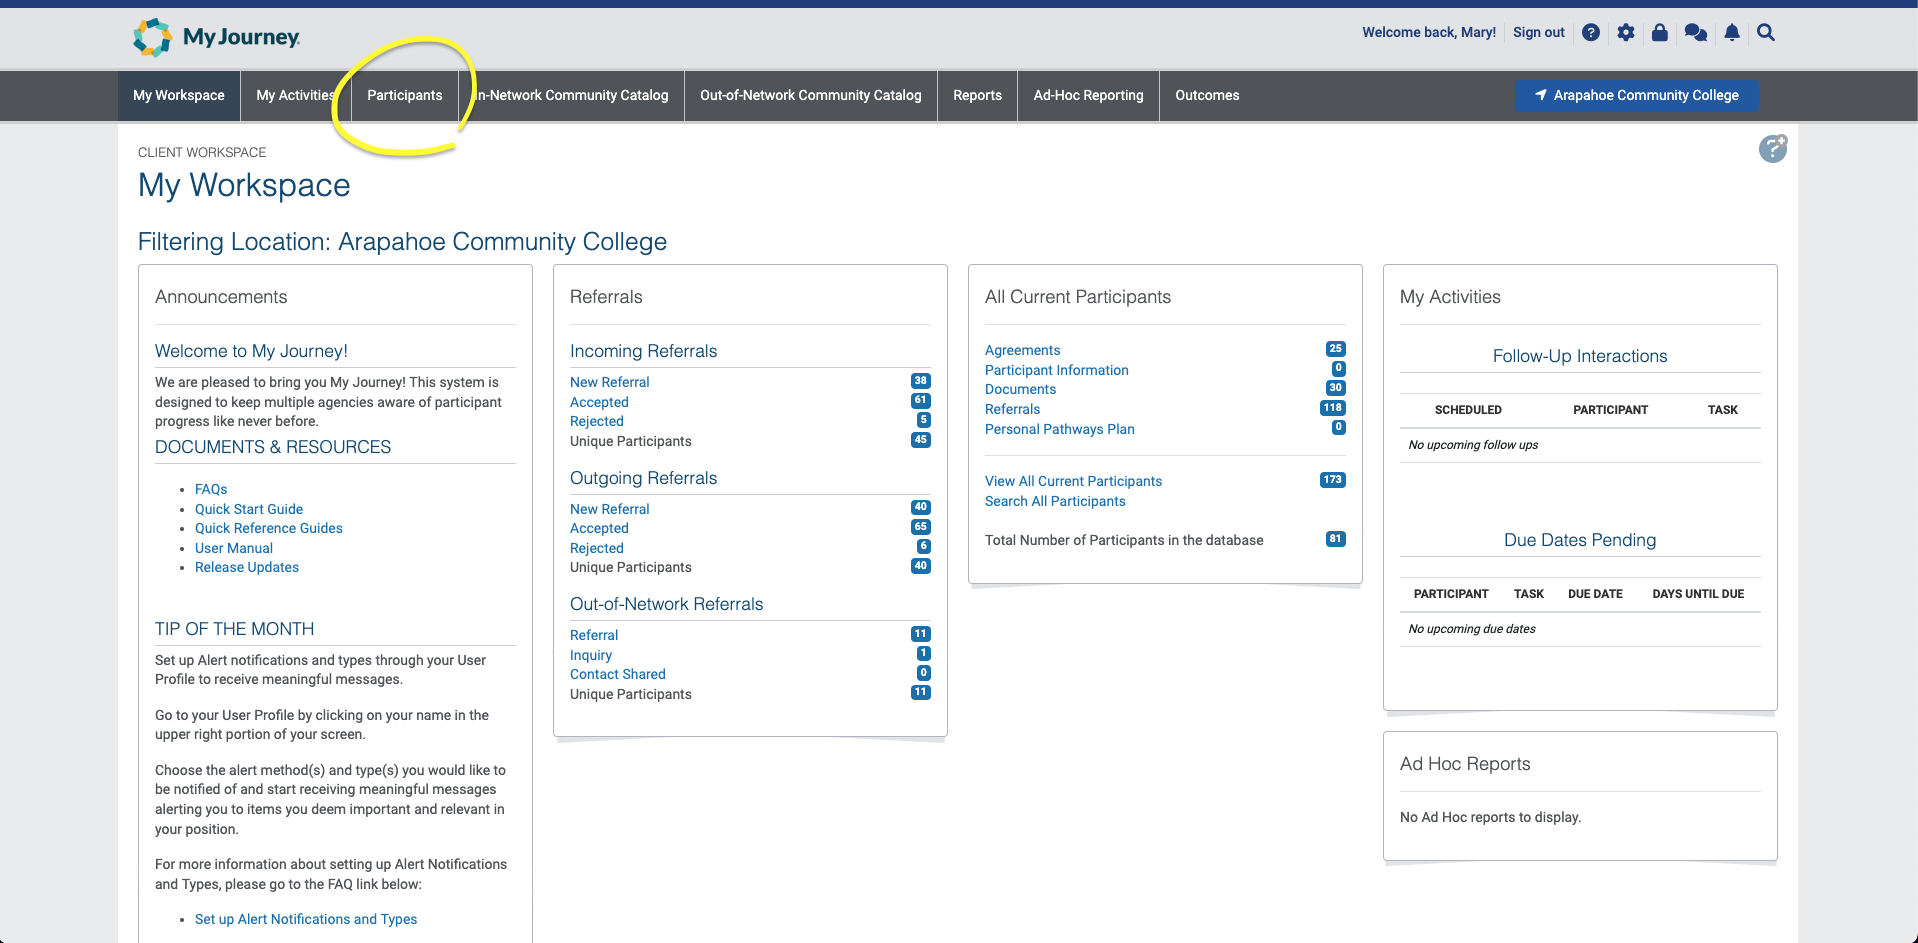Open Arapahoe Community College location selector
Viewport: 1918px width, 943px height.
1636,95
